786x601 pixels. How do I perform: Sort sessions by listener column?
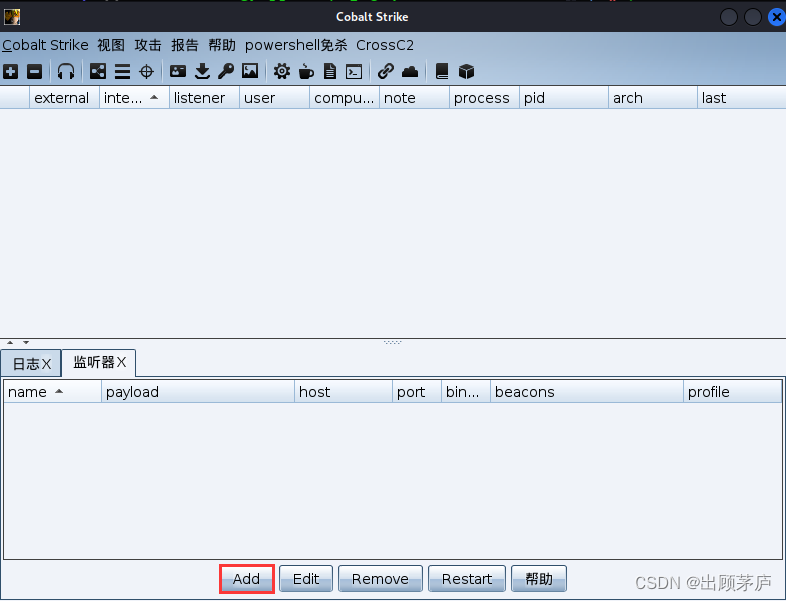[205, 98]
